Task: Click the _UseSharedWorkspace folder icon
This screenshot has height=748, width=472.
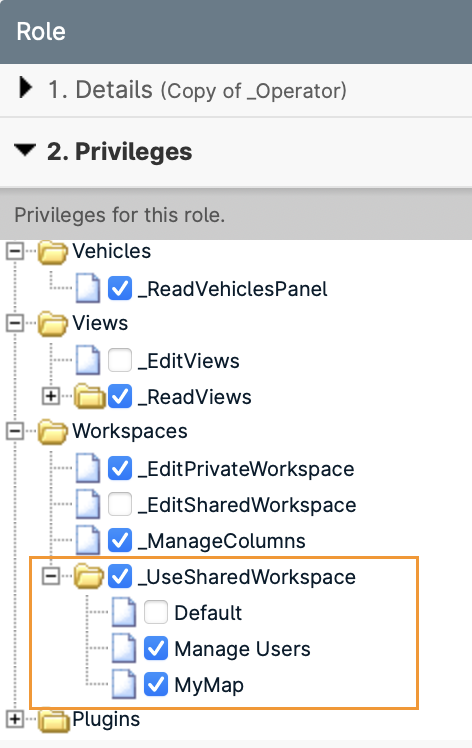Action: click(89, 576)
